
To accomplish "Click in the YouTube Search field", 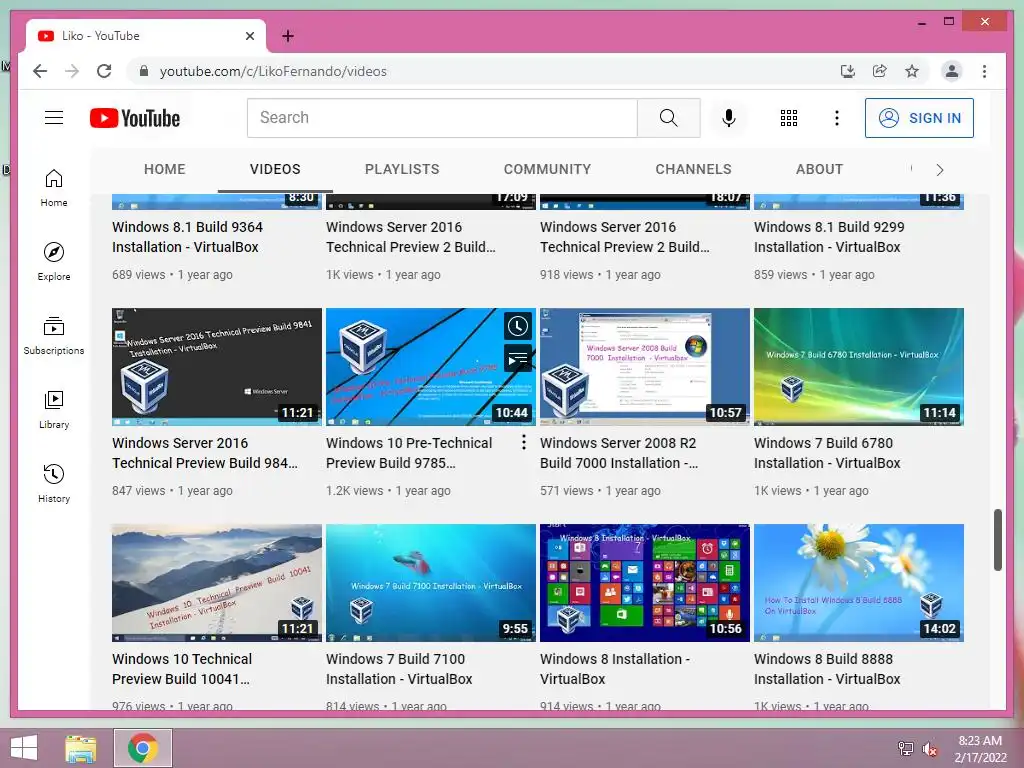I will (442, 118).
